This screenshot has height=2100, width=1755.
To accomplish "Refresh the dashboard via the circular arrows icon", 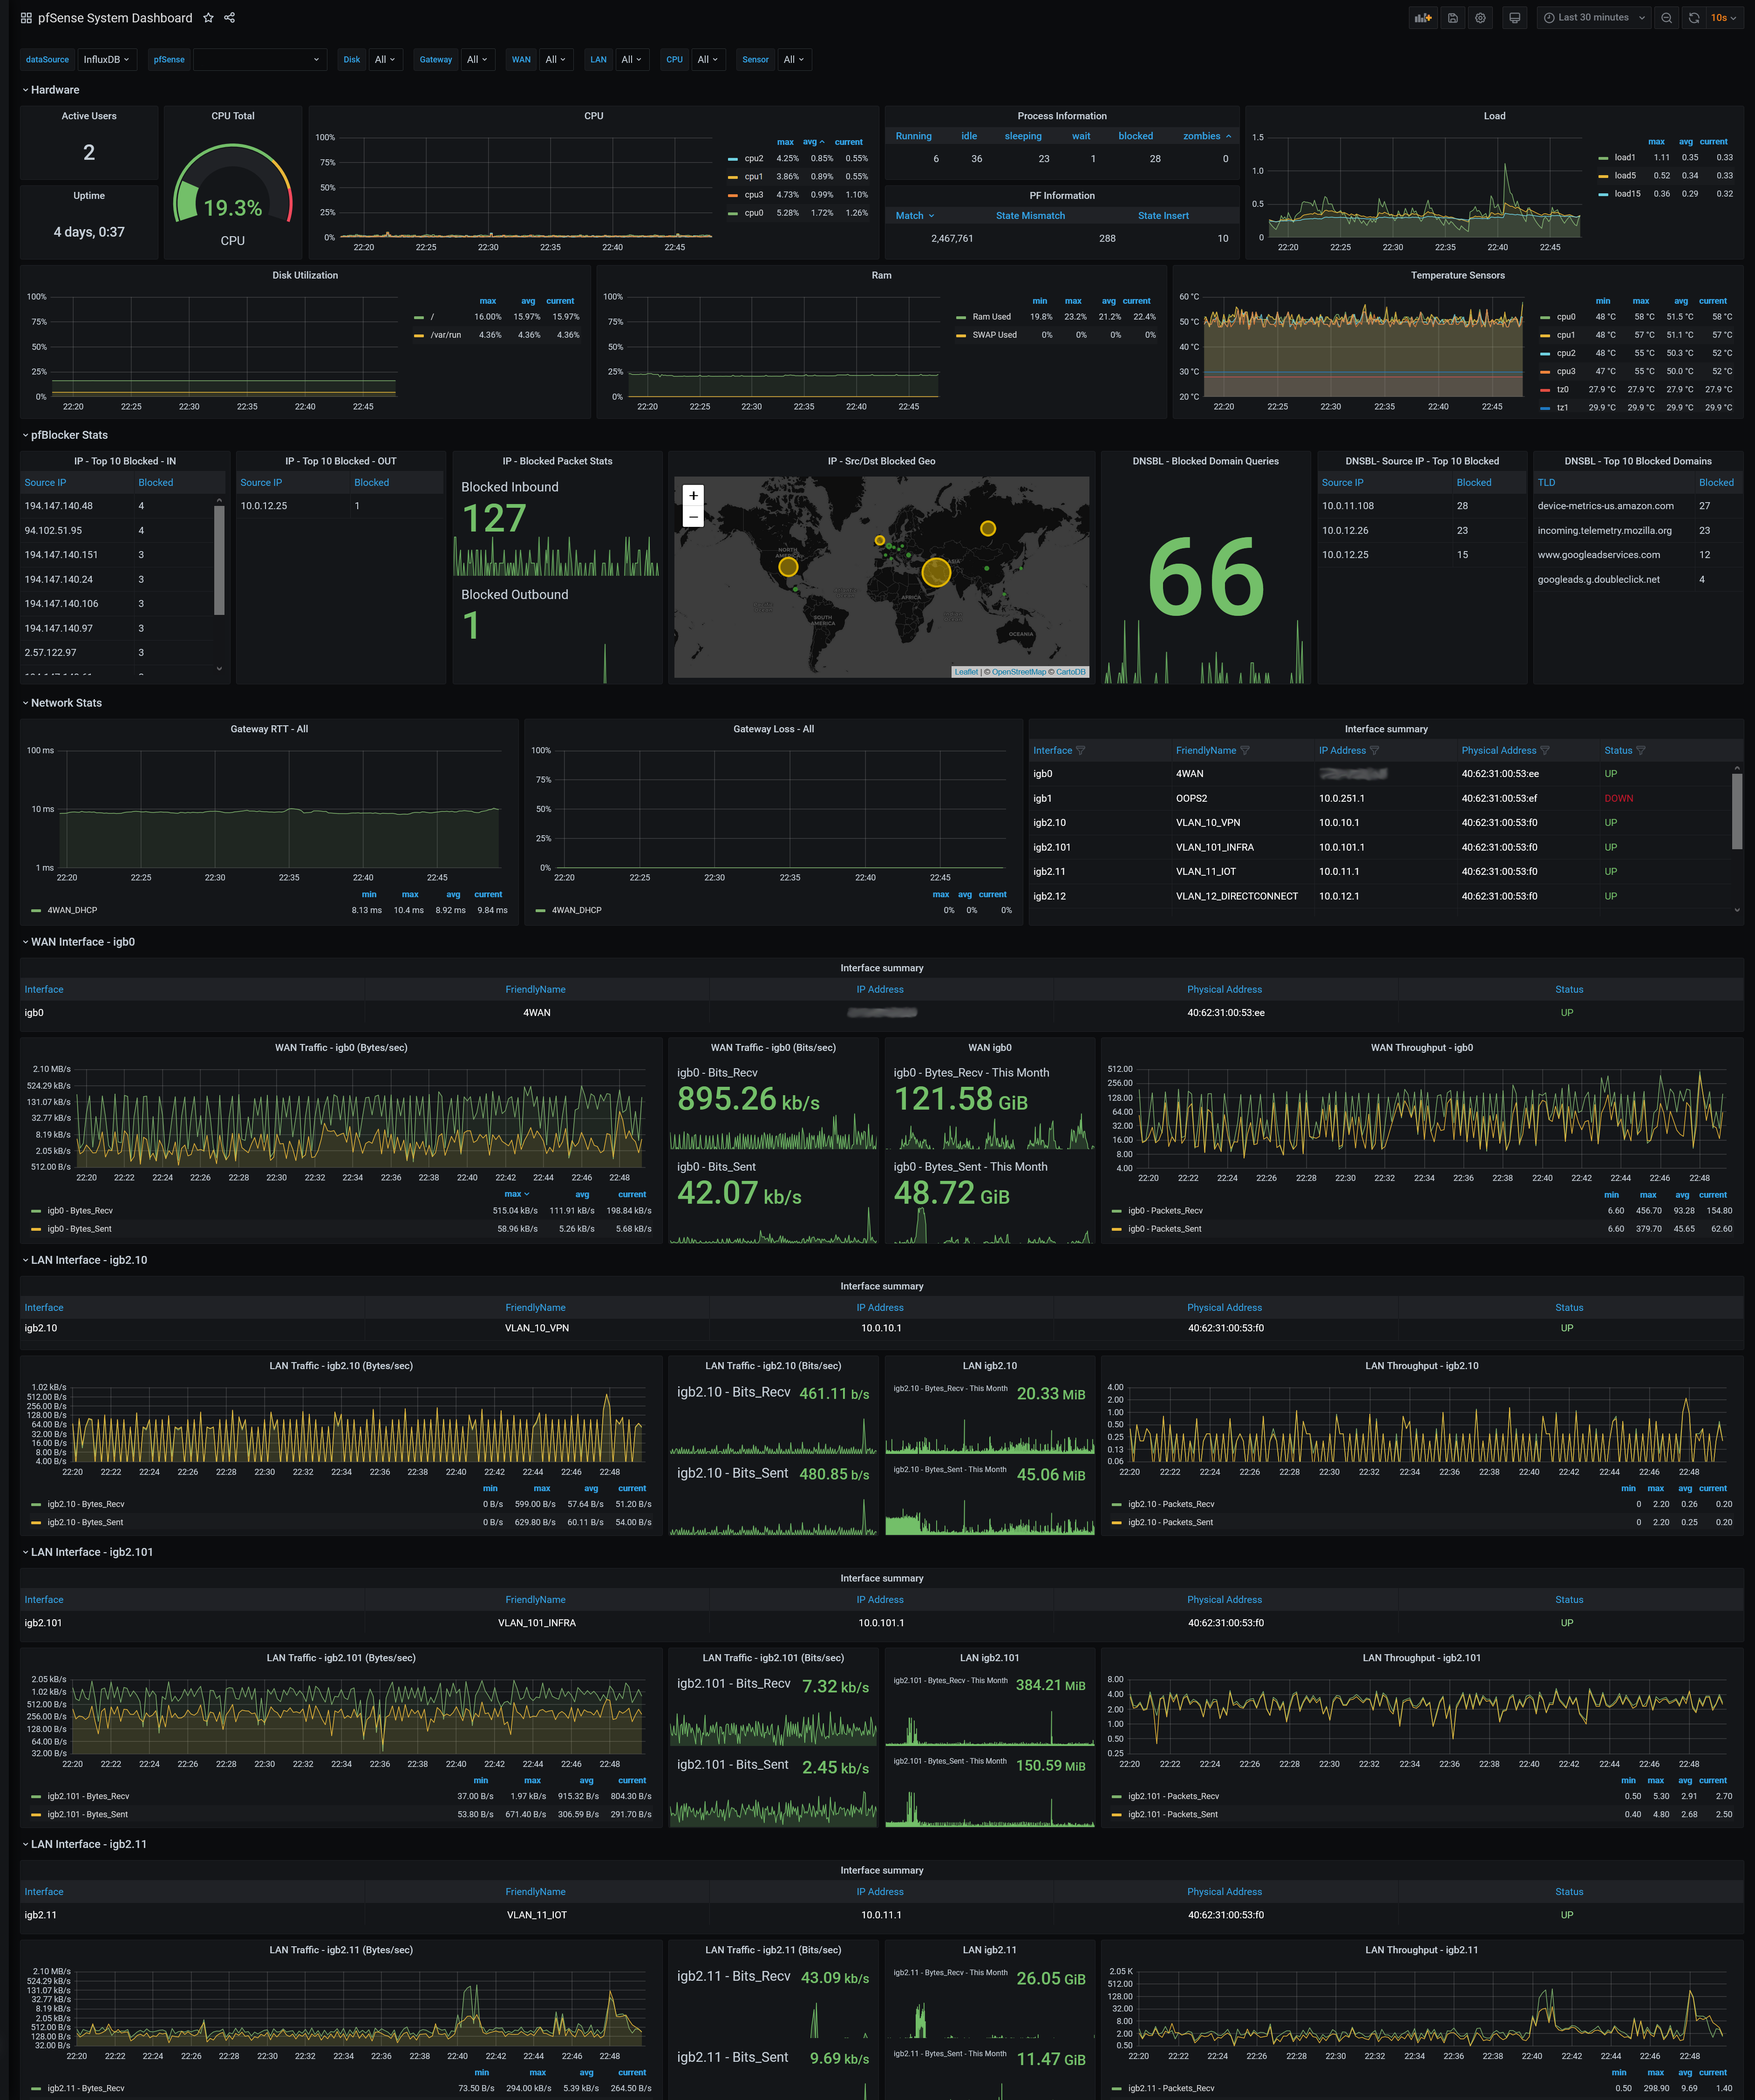I will pos(1693,18).
